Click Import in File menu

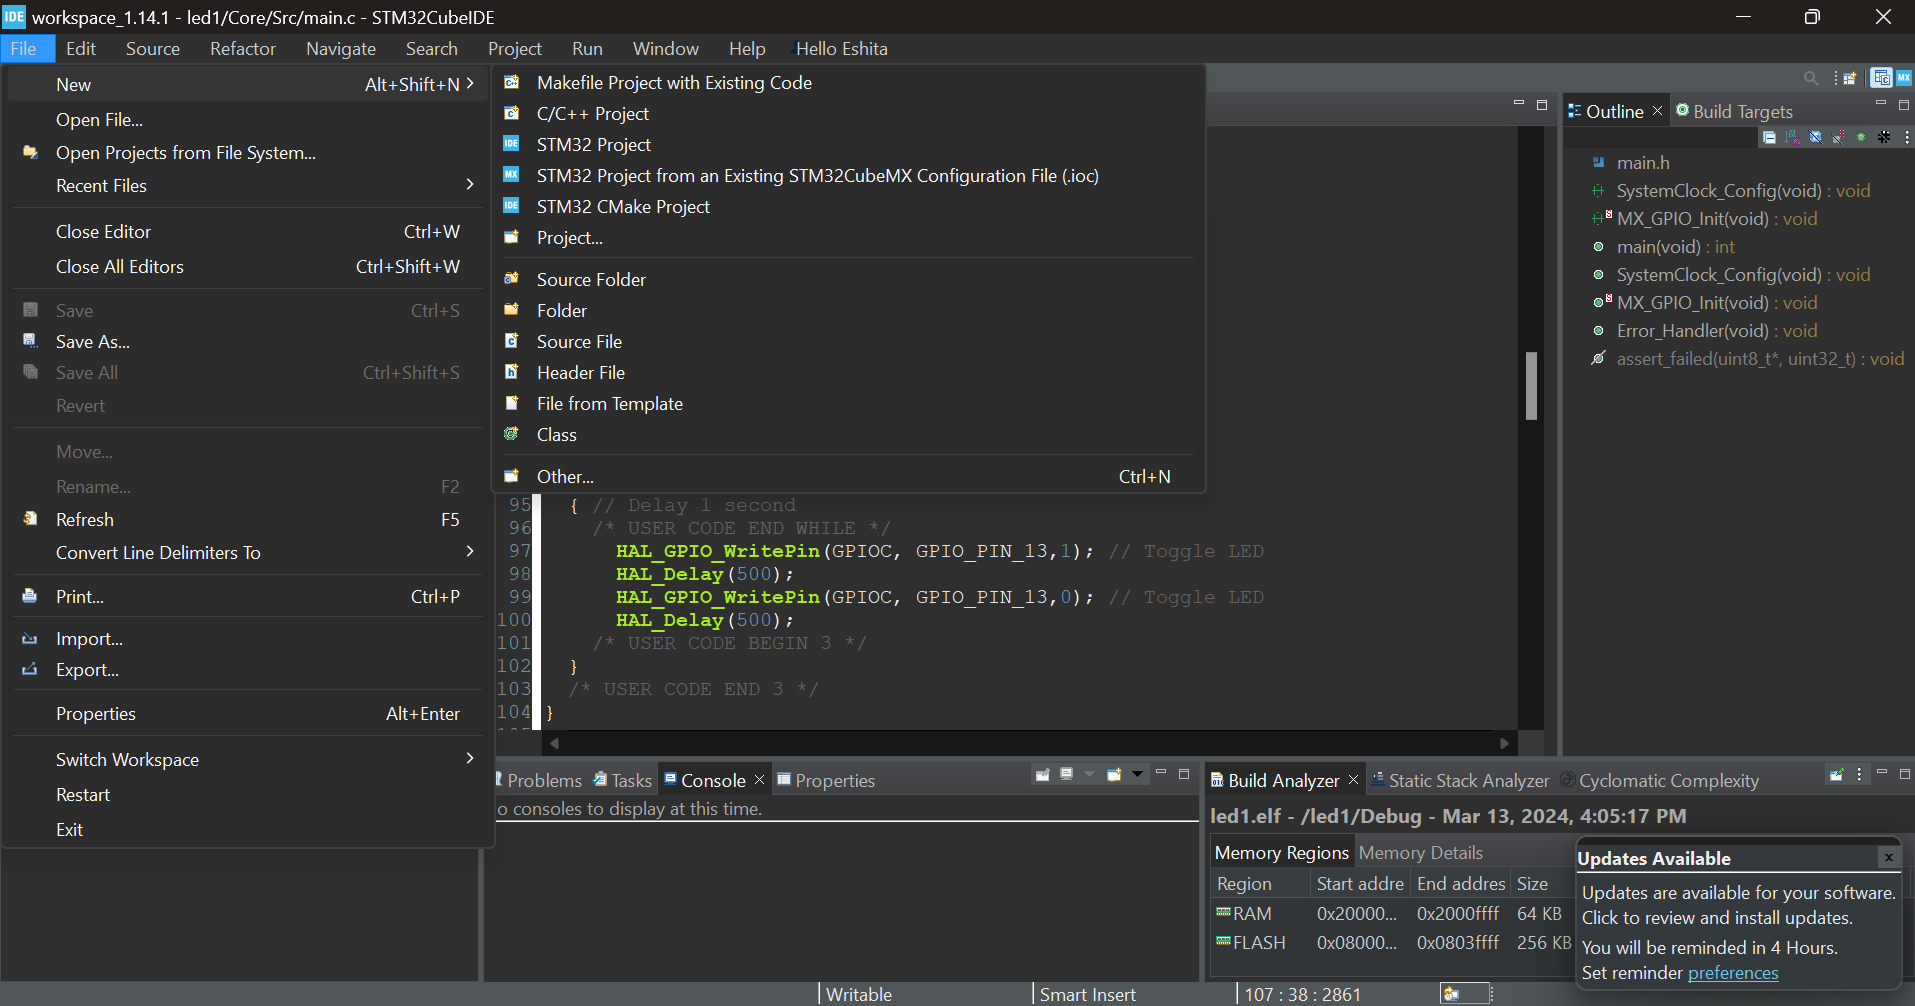pyautogui.click(x=89, y=639)
